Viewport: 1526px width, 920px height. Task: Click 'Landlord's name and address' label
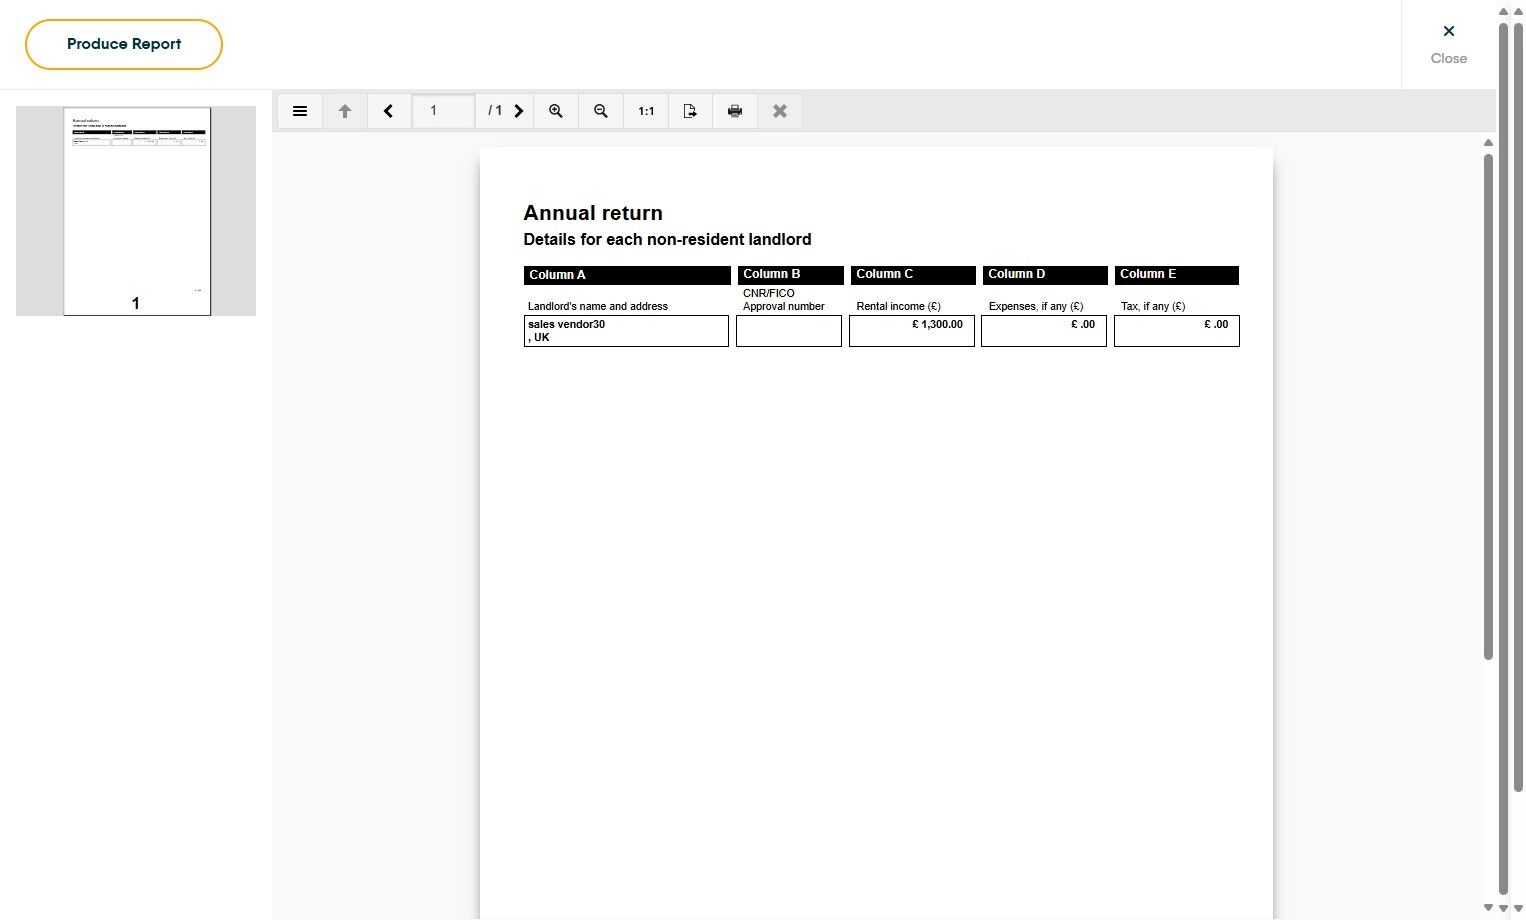(598, 307)
